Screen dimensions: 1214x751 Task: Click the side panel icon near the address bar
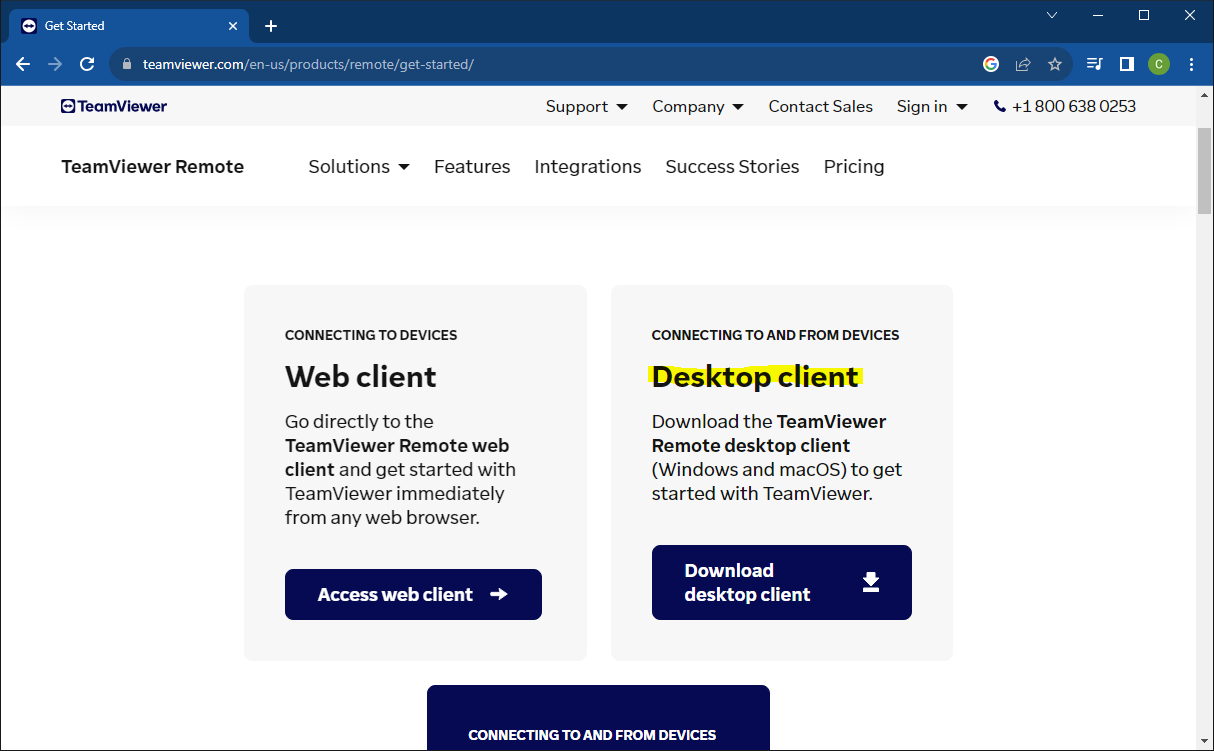click(x=1126, y=63)
